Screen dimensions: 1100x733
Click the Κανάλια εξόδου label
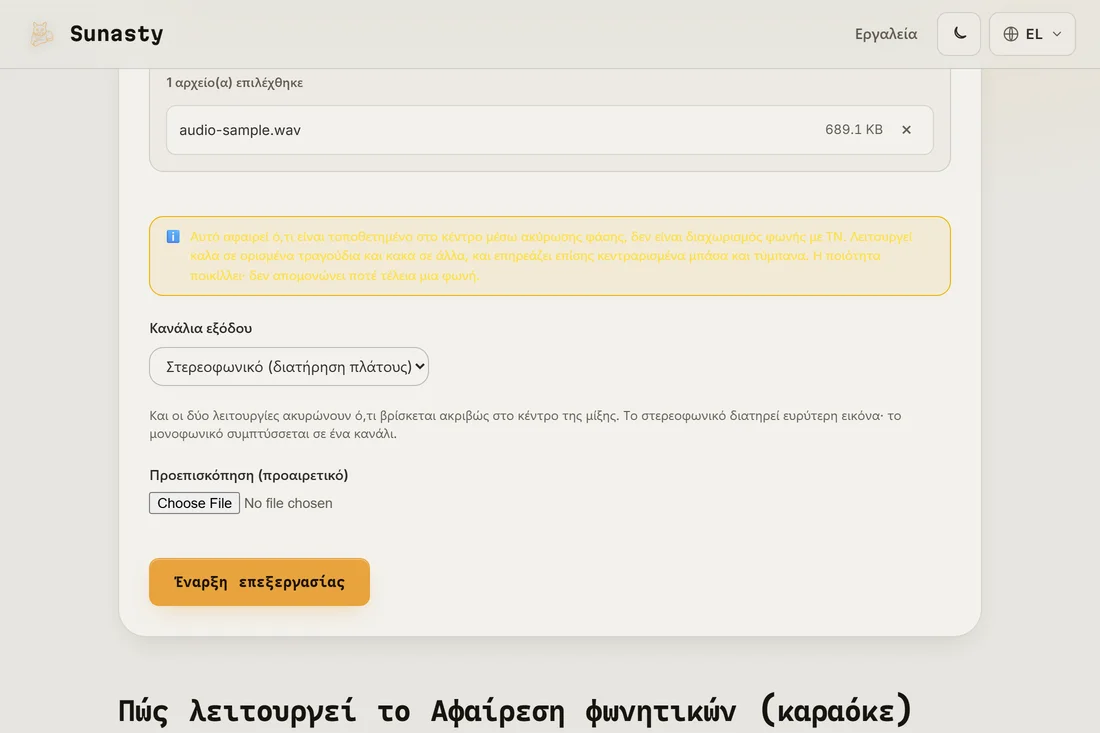(201, 328)
